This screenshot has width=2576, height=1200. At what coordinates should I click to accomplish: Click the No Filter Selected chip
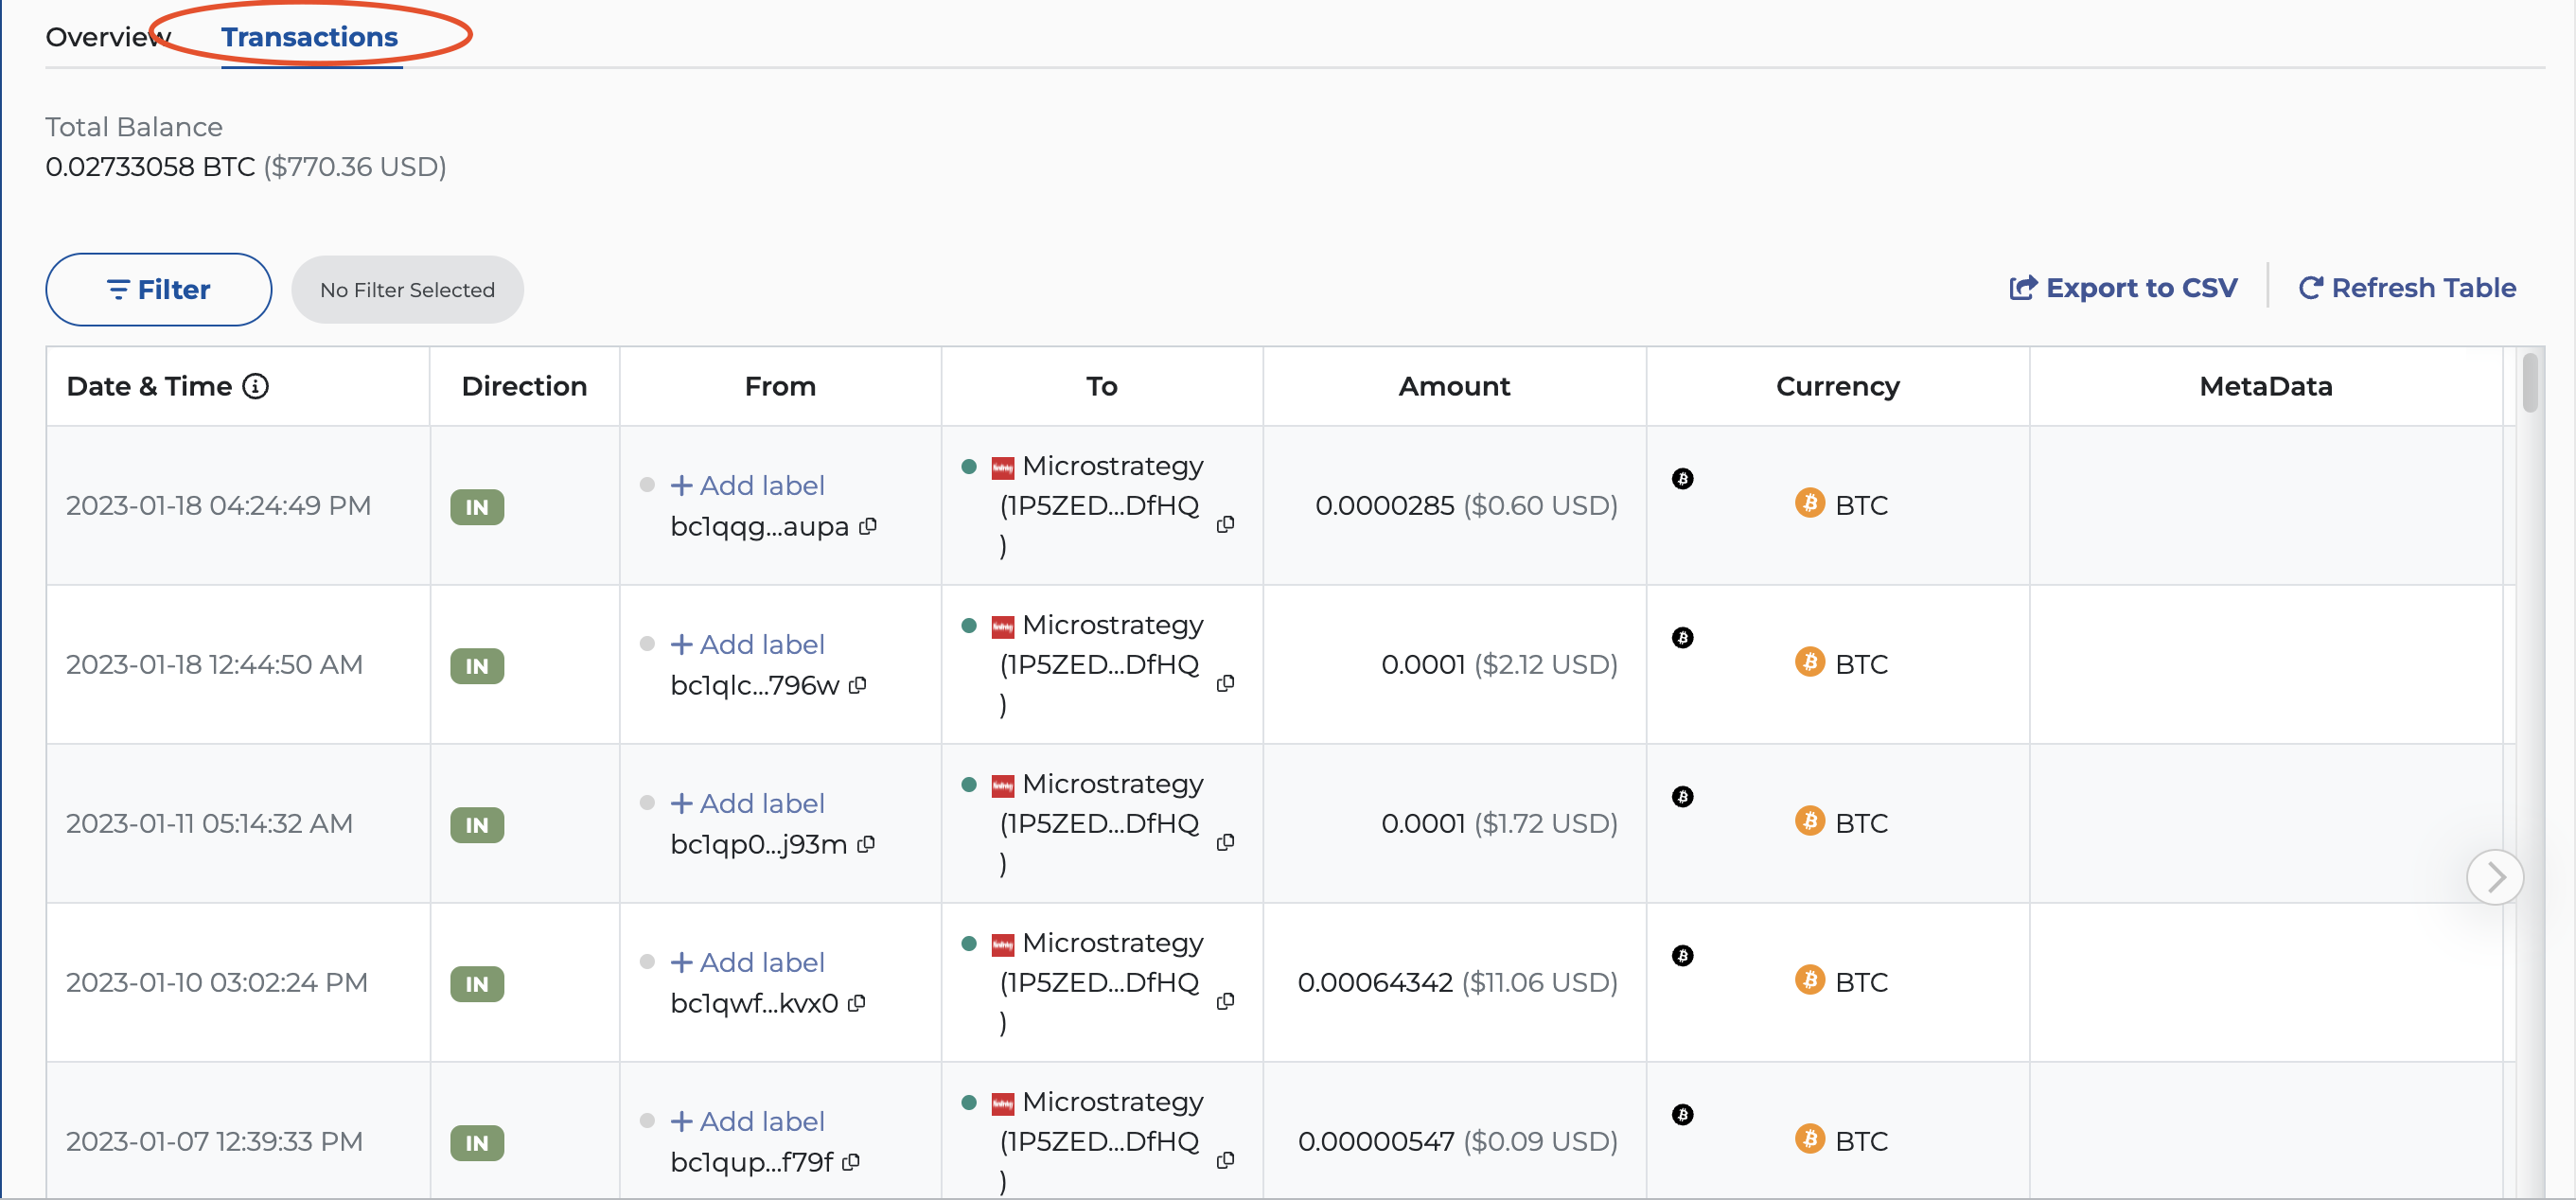click(x=407, y=290)
